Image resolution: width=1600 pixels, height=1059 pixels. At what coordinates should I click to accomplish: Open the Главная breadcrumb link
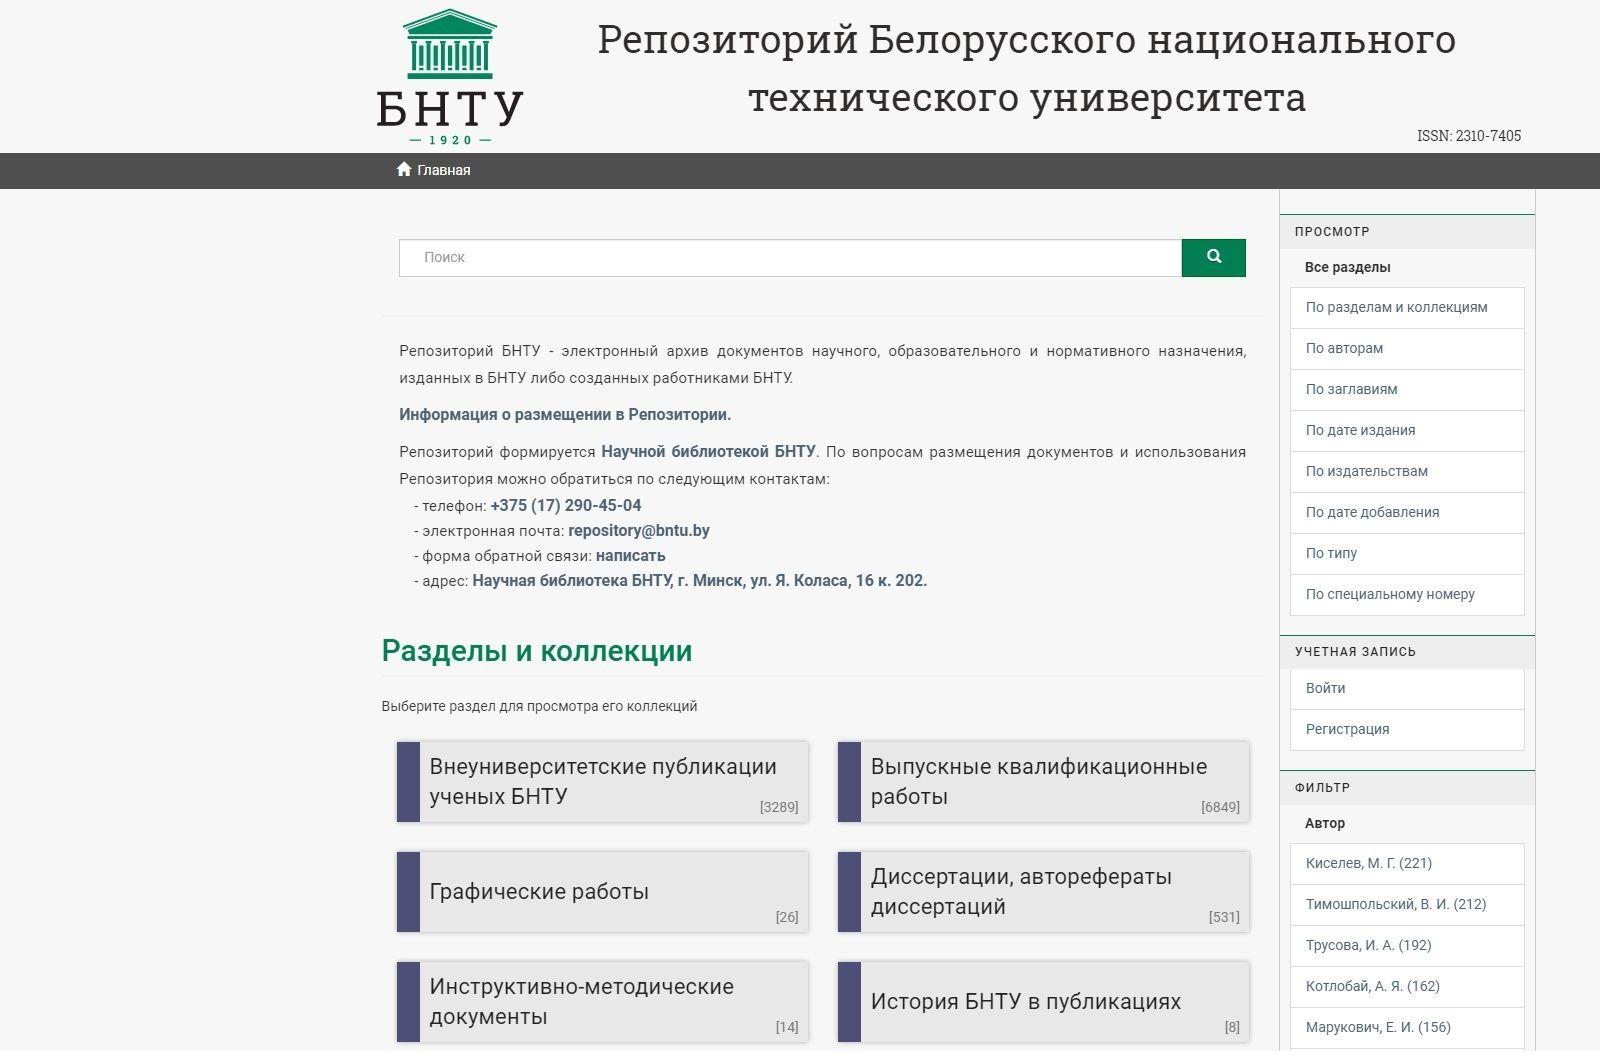(443, 170)
